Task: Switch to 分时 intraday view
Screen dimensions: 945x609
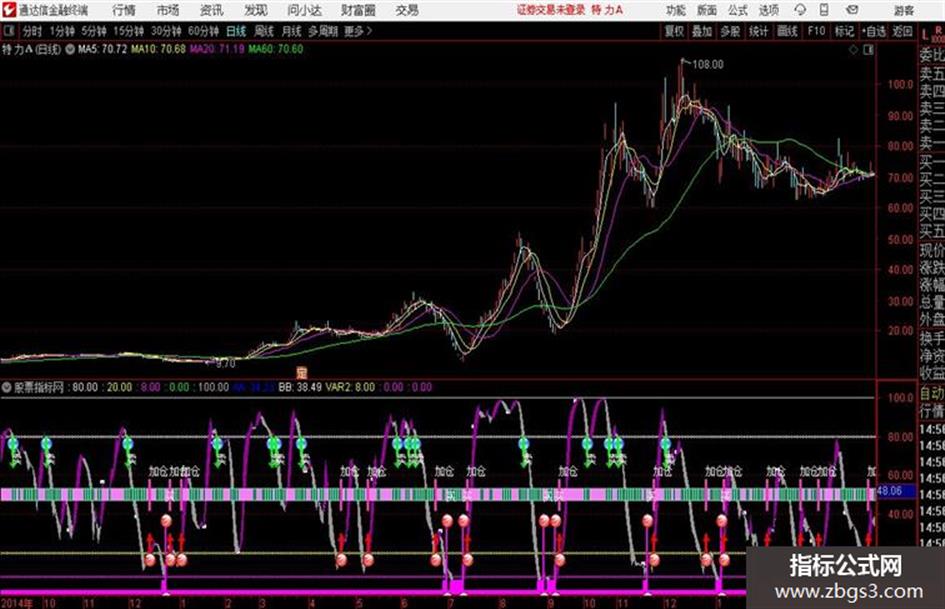Action: pyautogui.click(x=33, y=31)
